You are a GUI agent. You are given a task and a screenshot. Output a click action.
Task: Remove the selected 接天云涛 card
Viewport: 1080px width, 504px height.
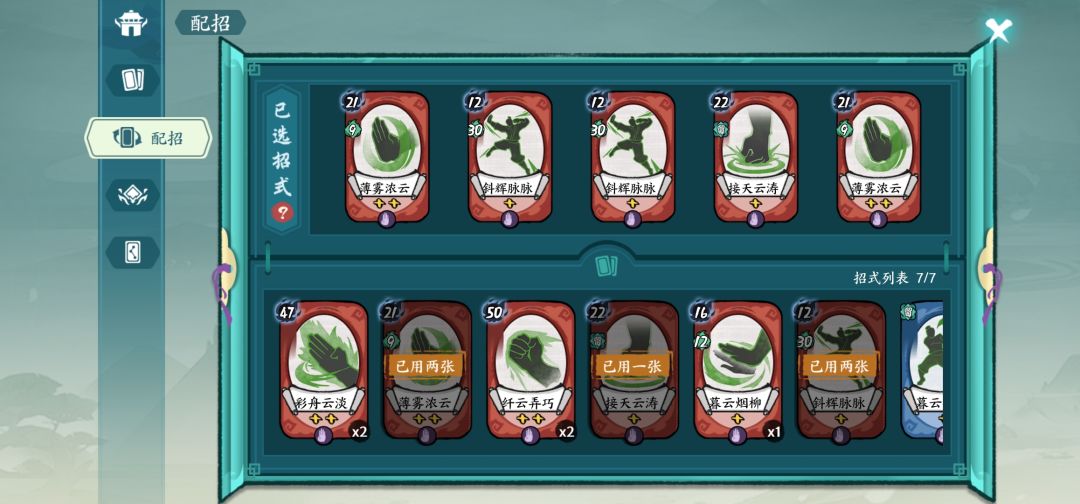pyautogui.click(x=756, y=157)
